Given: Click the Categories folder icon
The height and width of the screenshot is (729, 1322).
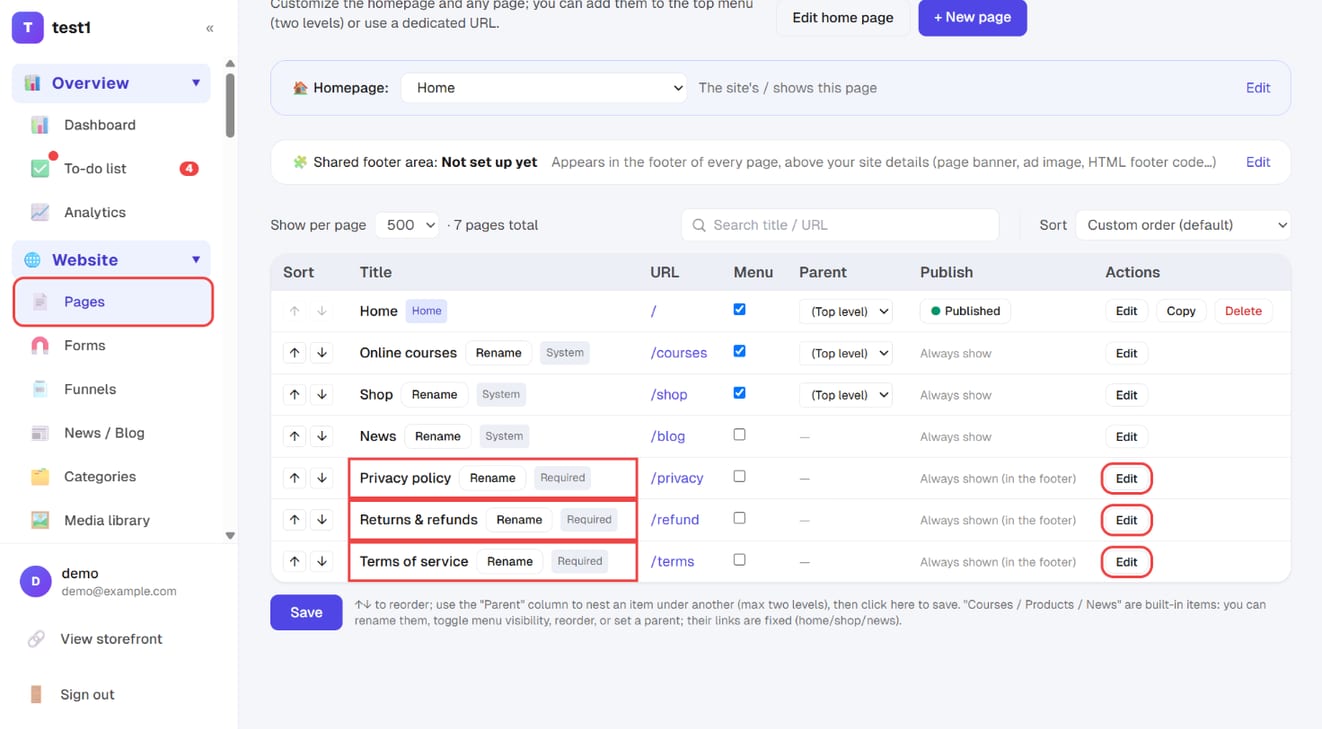Looking at the screenshot, I should tap(40, 477).
